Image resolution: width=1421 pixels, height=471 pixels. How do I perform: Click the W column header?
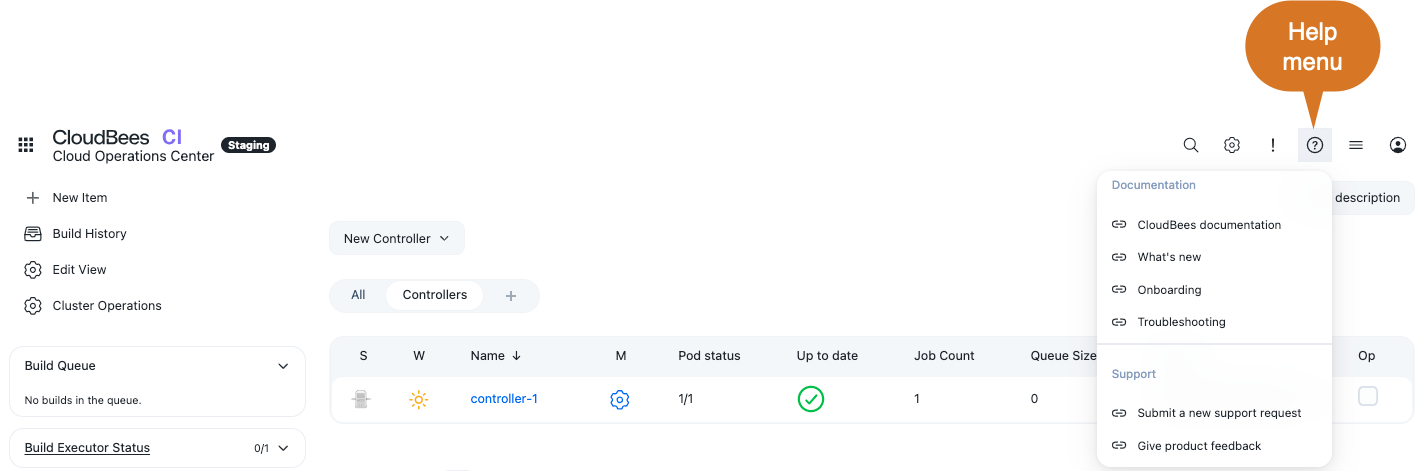[x=419, y=355]
